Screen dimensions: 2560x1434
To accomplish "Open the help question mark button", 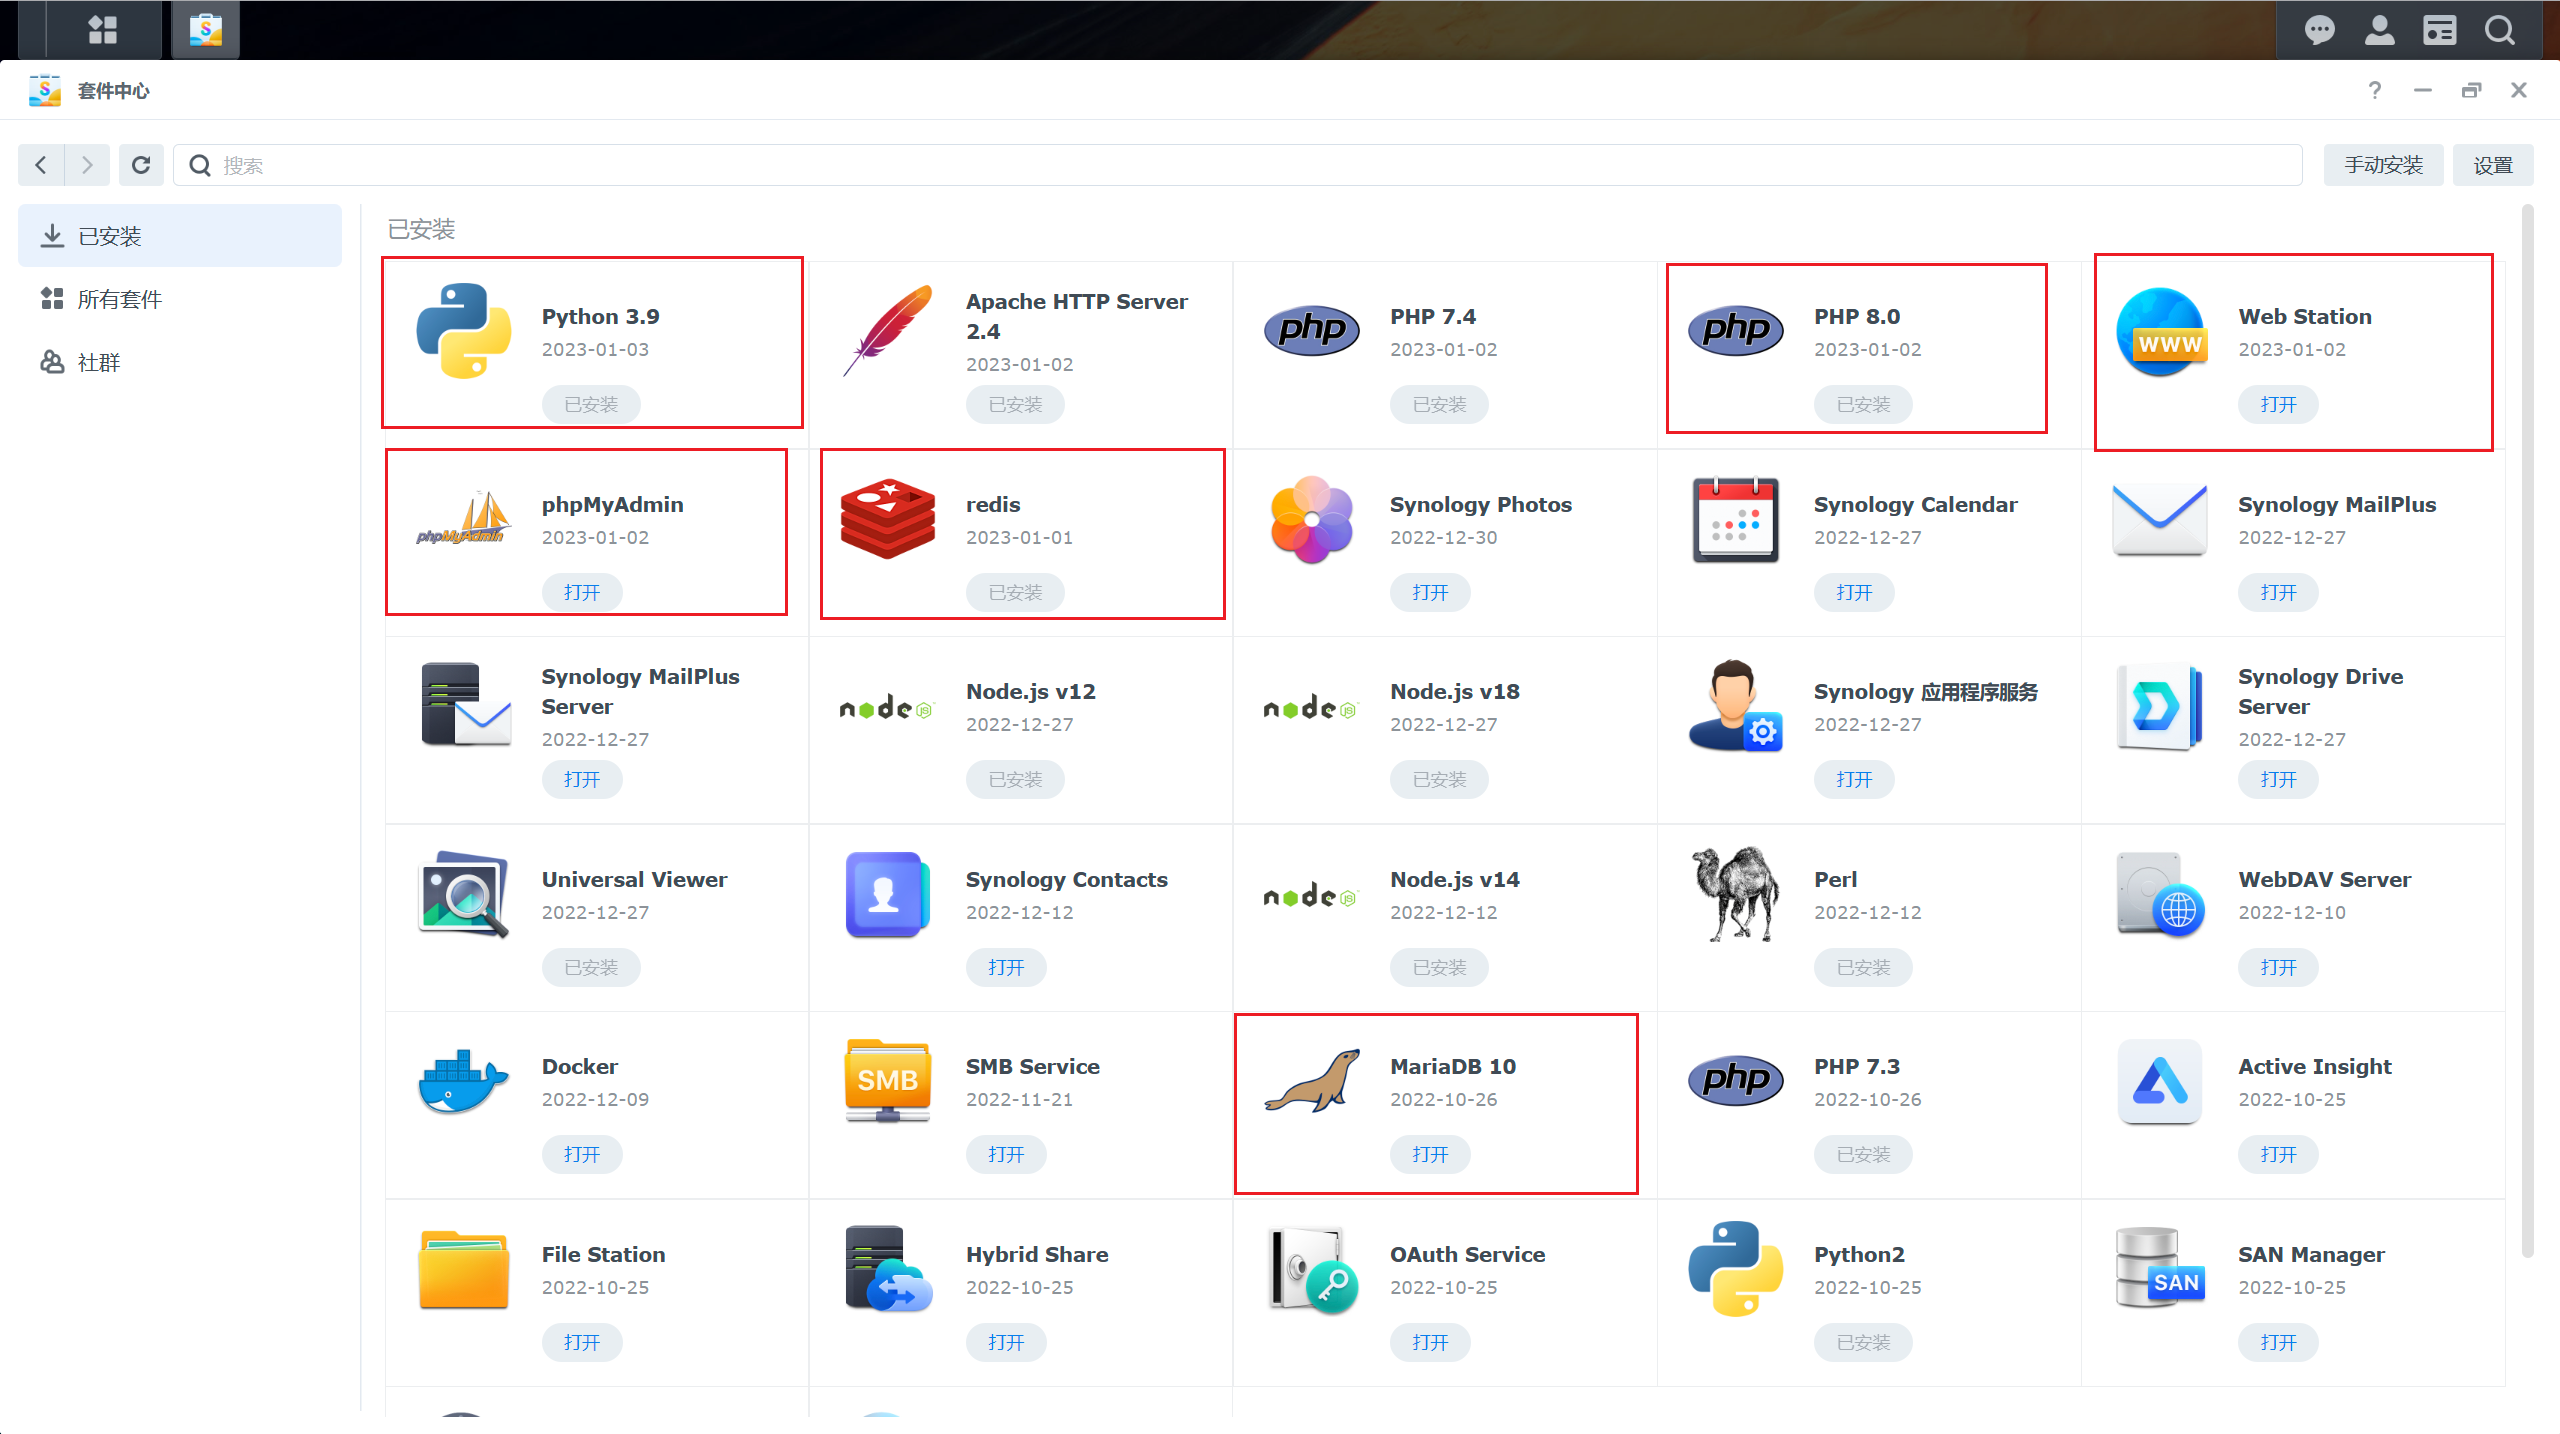I will pos(2375,90).
